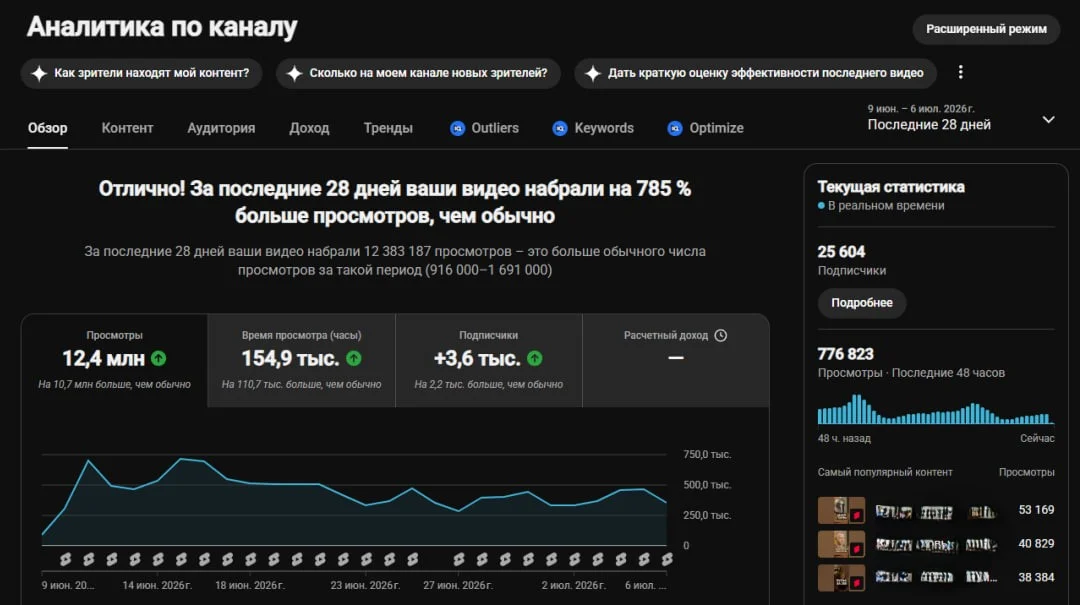The image size is (1080, 605).
Task: Click sparkle icon in 'Дать краткую оценку' chip
Action: coord(593,73)
